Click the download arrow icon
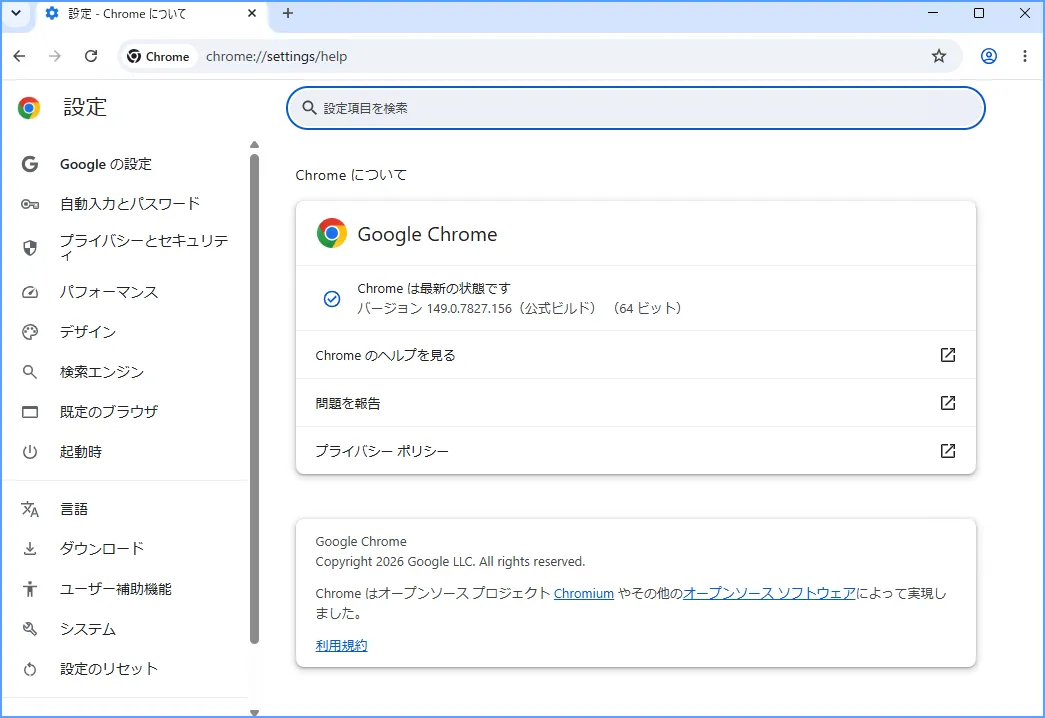Viewport: 1045px width, 718px height. coord(30,549)
